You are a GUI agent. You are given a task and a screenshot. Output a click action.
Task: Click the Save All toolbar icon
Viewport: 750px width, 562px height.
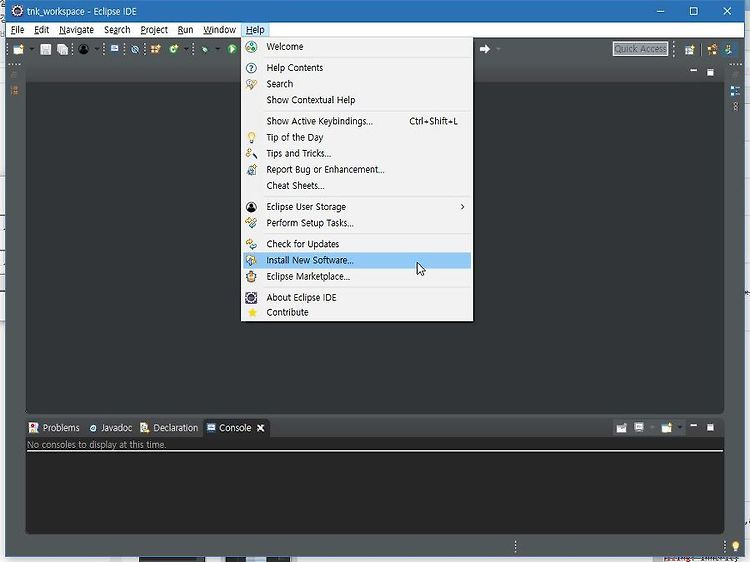point(63,49)
